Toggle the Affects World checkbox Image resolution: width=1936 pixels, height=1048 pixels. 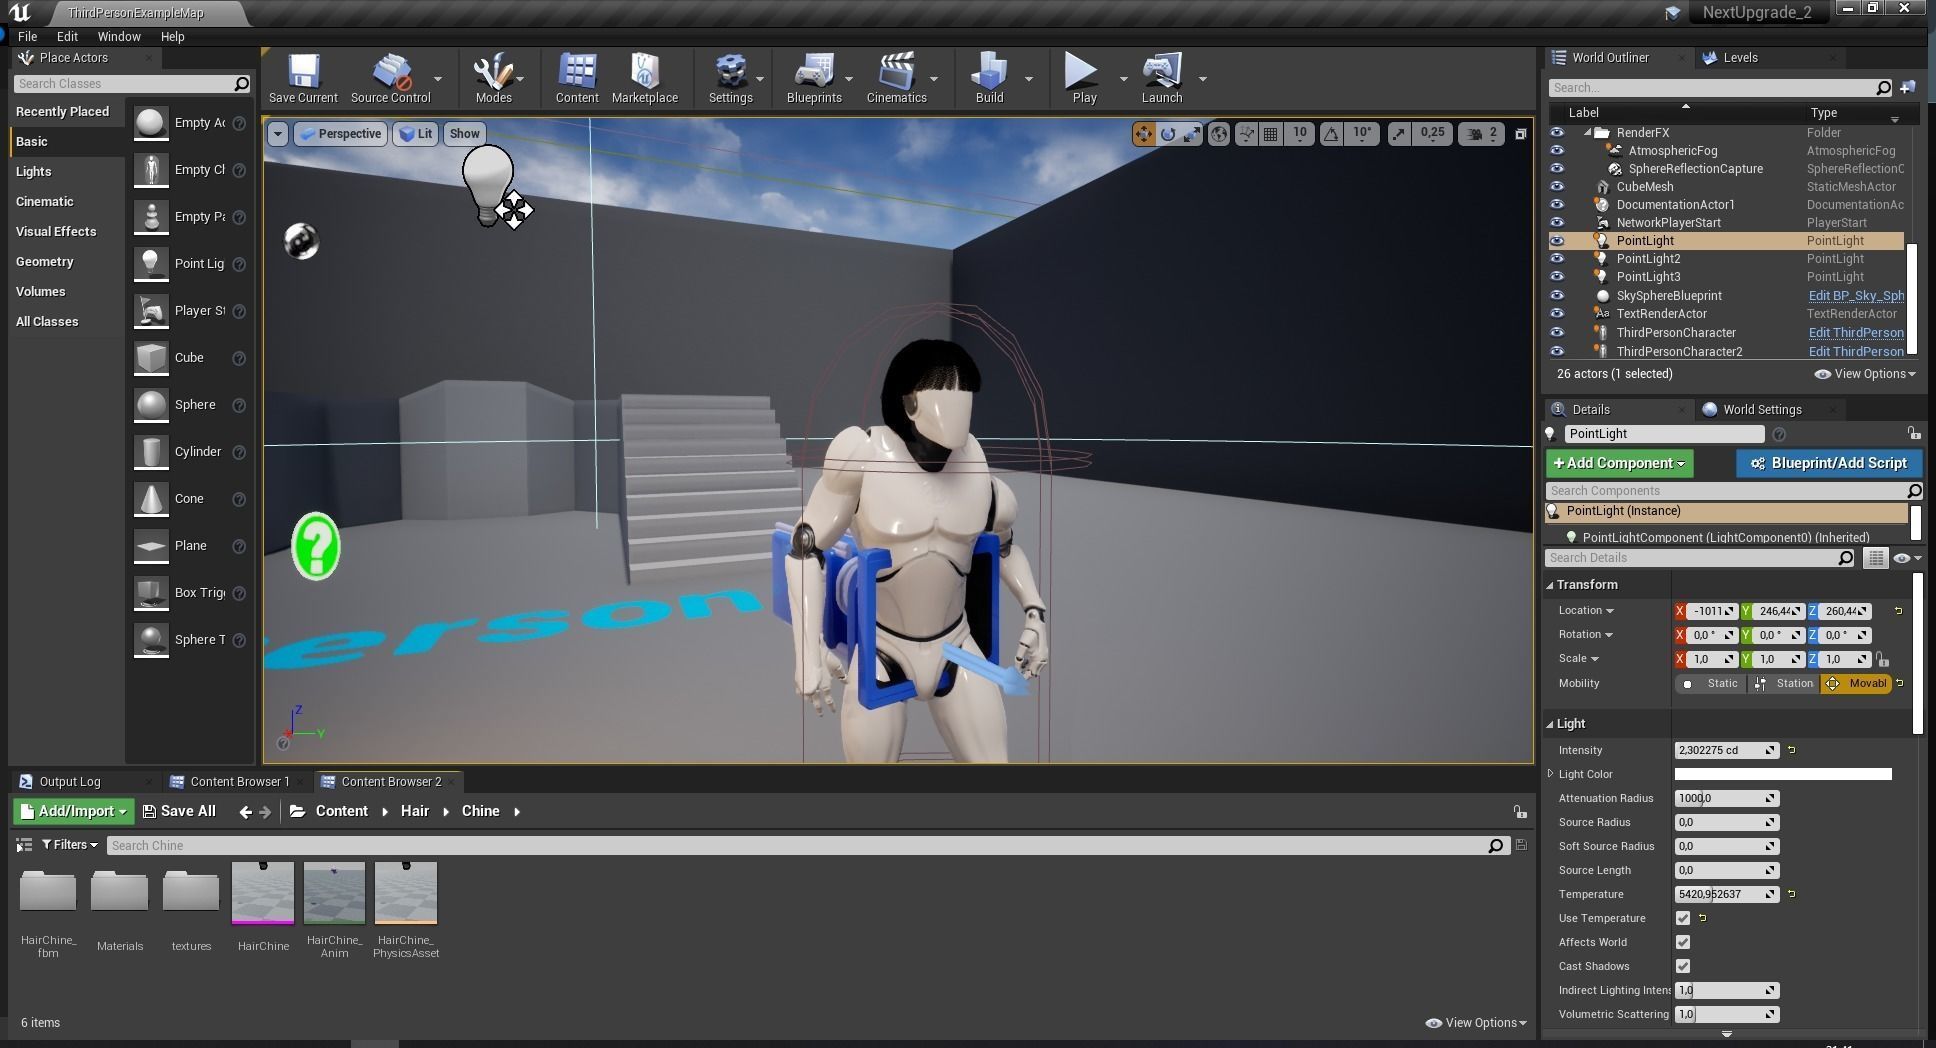1683,942
